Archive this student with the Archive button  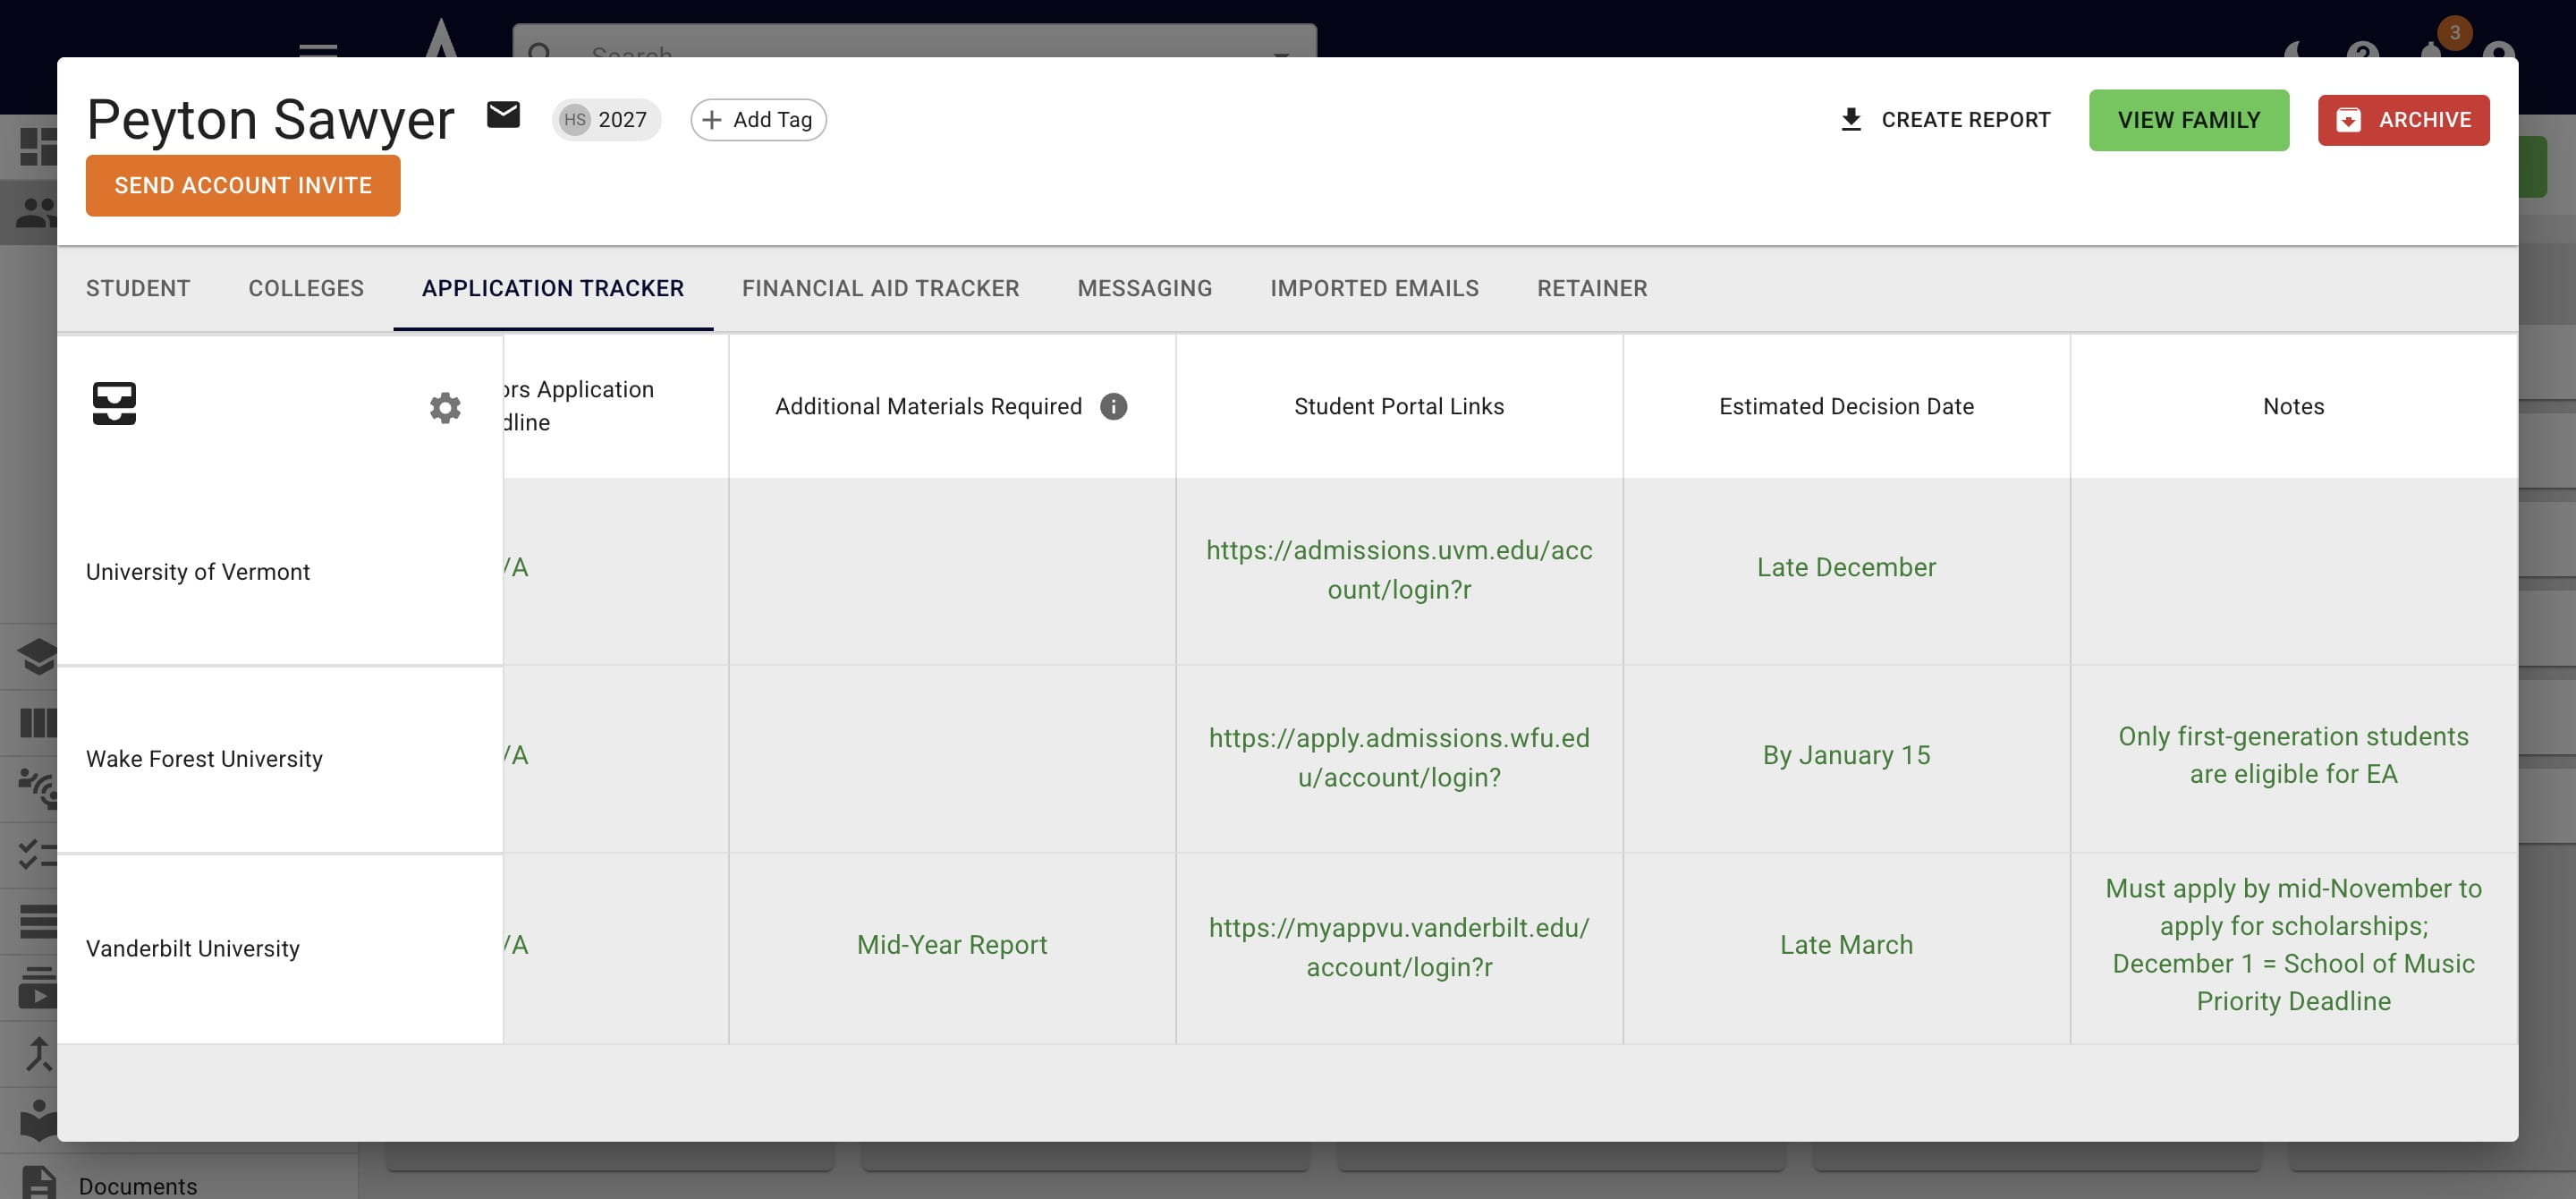[2403, 120]
